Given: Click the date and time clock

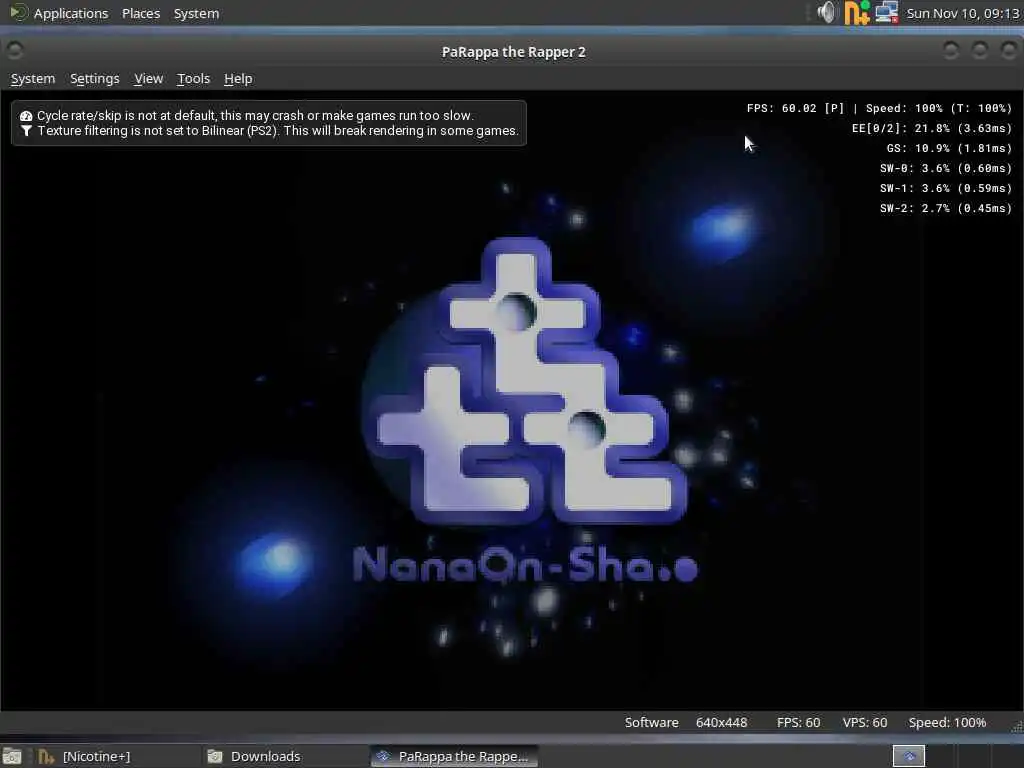Looking at the screenshot, I should coord(963,13).
